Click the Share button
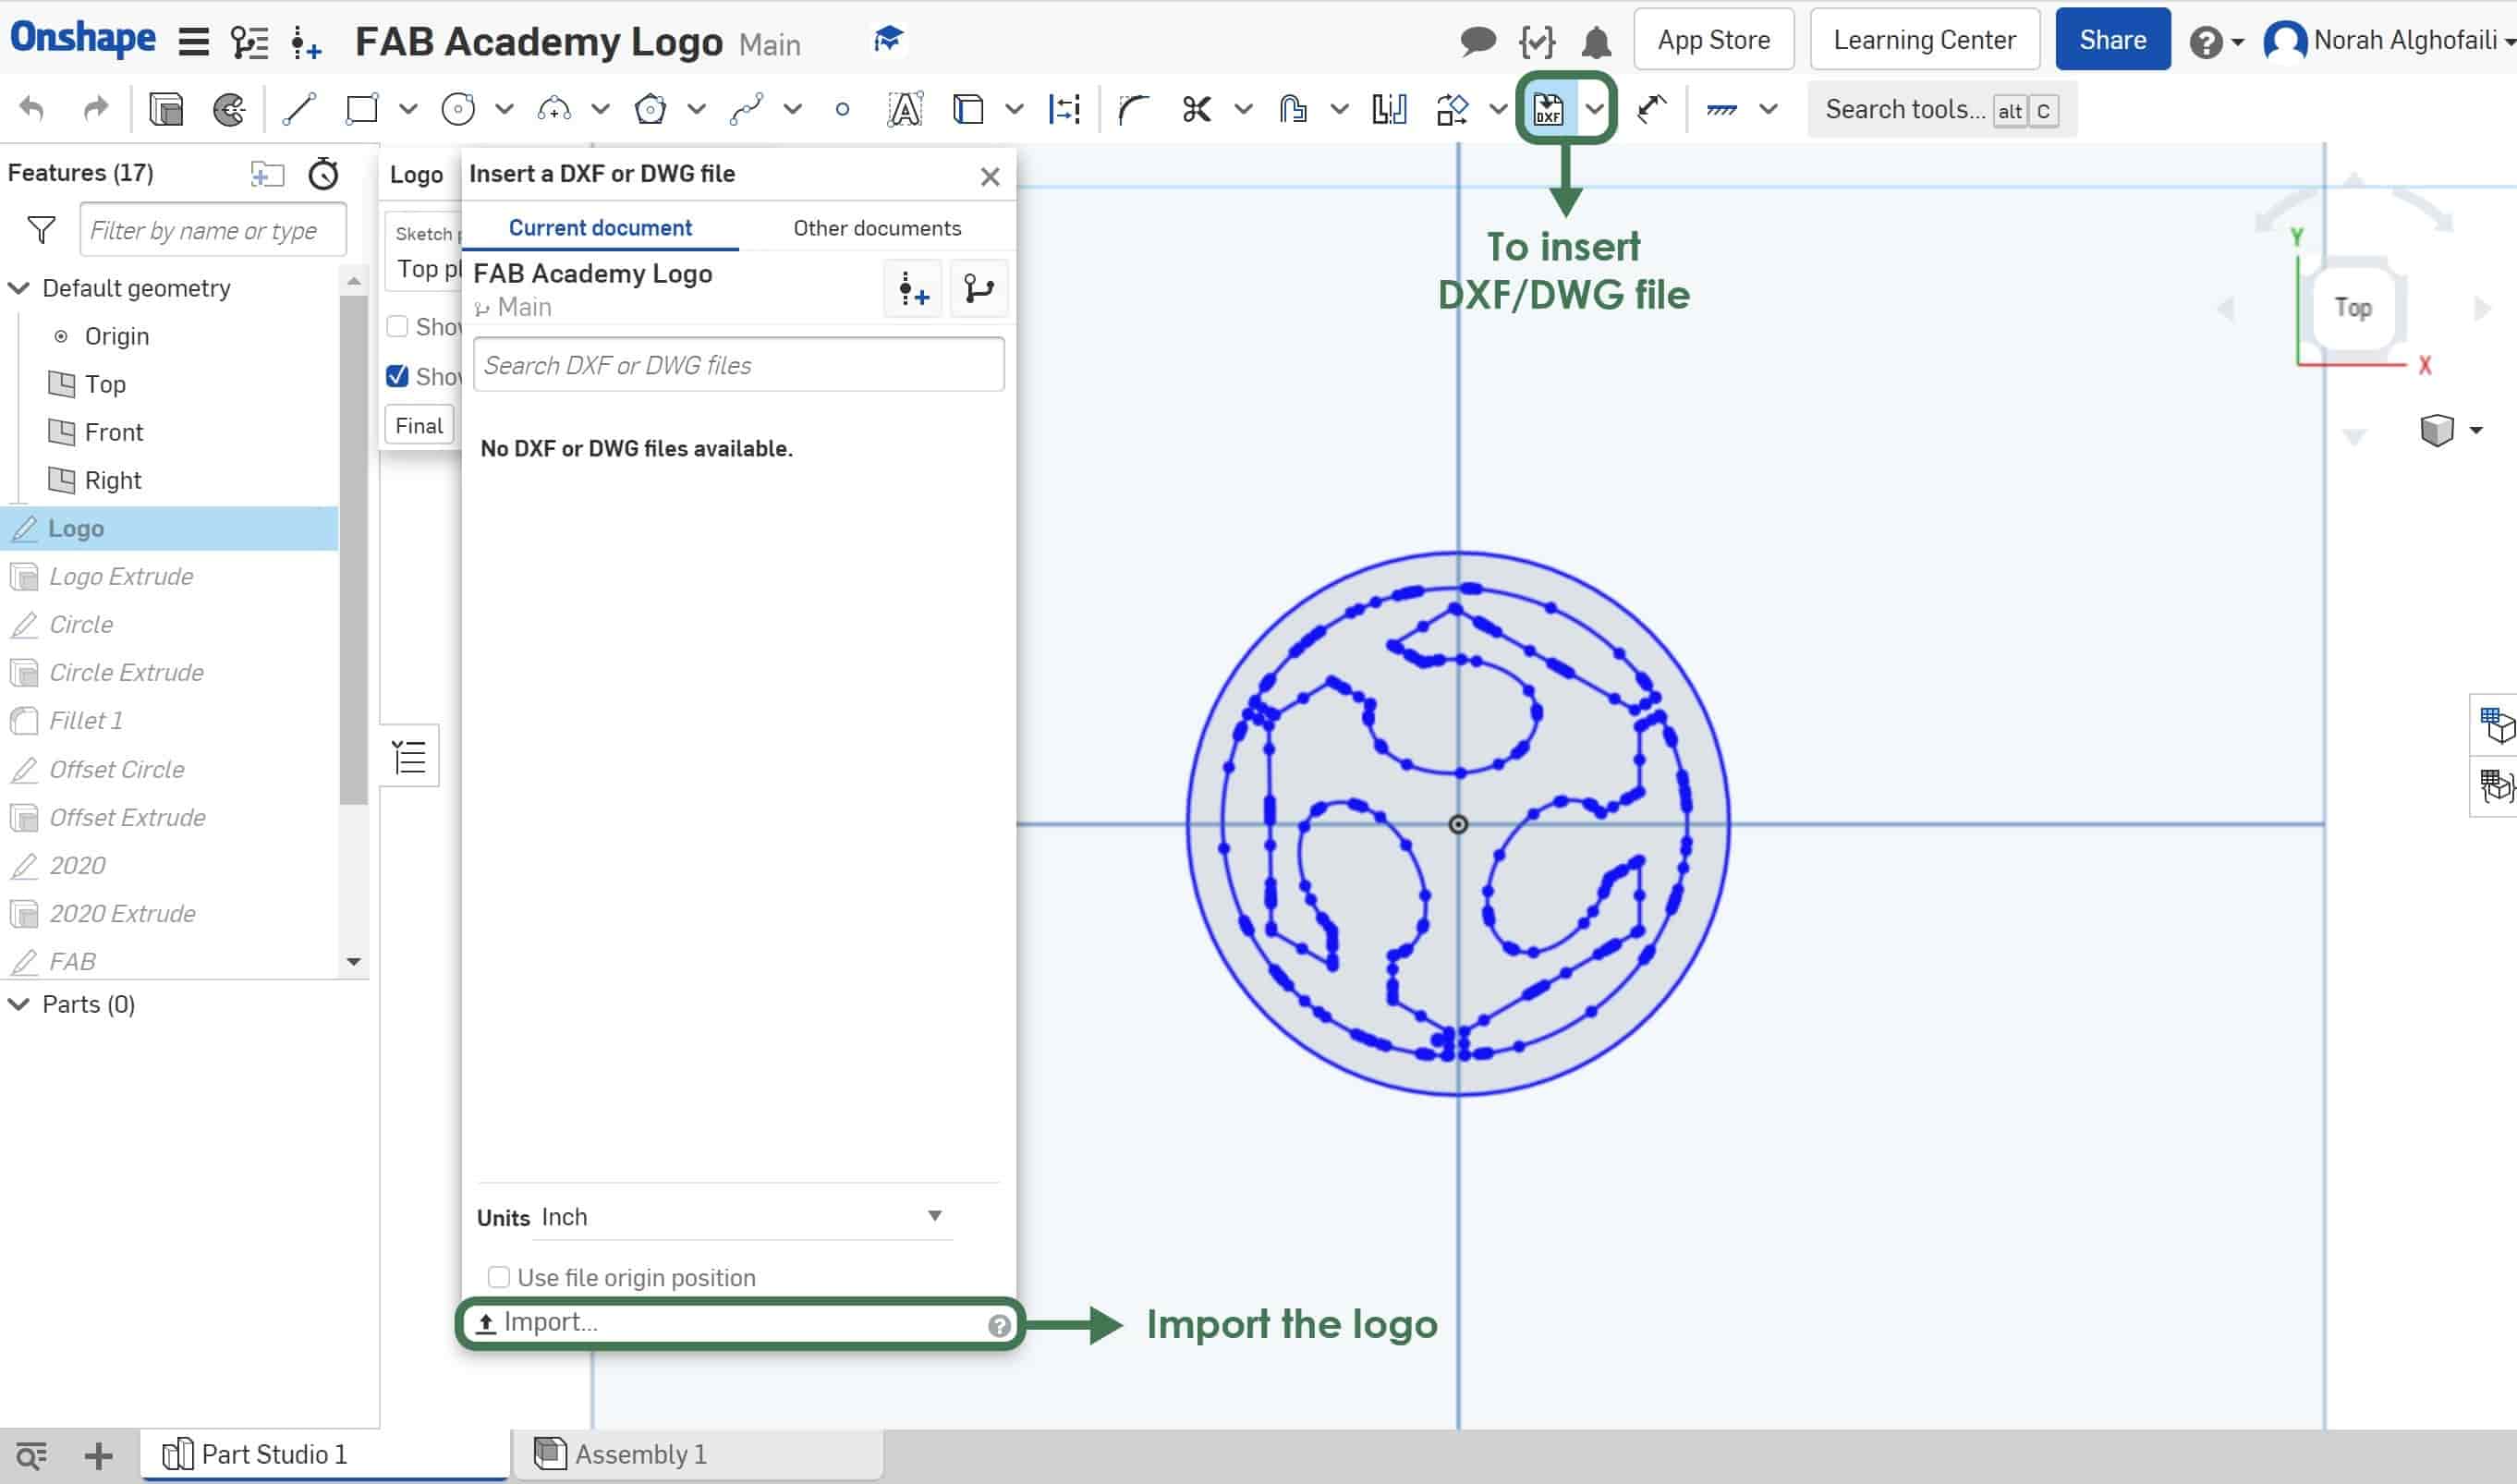This screenshot has height=1484, width=2517. tap(2112, 40)
